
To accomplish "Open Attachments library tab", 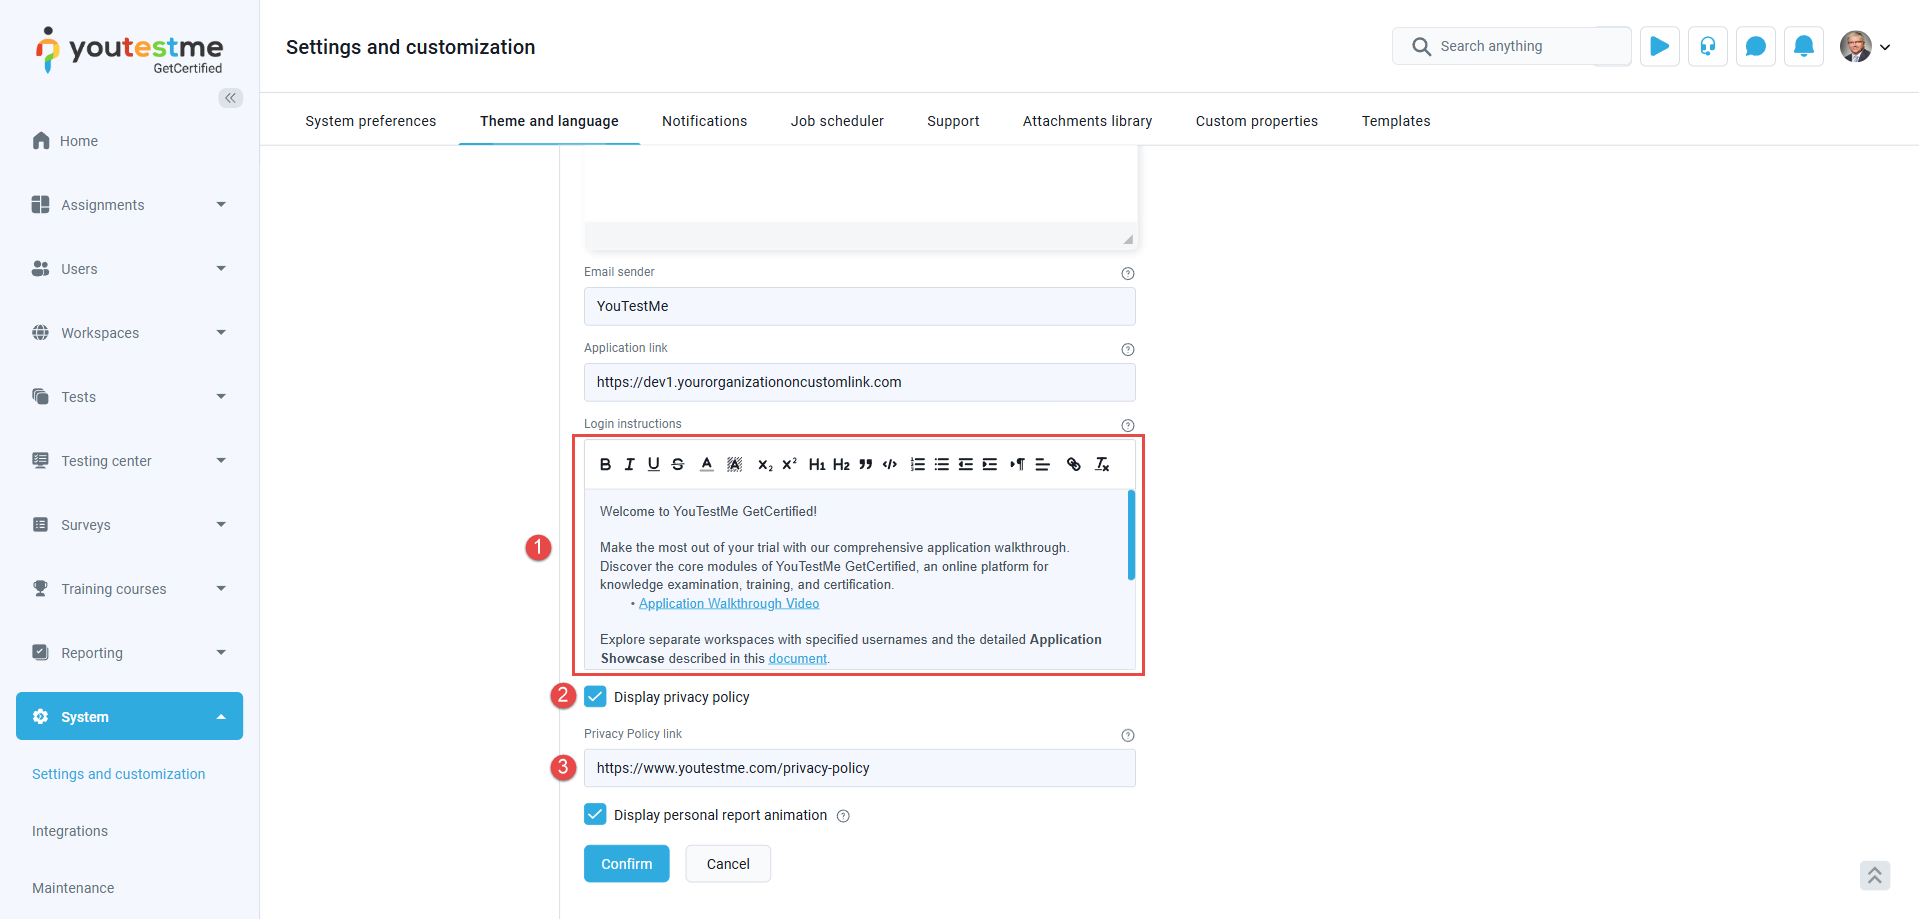I will 1087,121.
